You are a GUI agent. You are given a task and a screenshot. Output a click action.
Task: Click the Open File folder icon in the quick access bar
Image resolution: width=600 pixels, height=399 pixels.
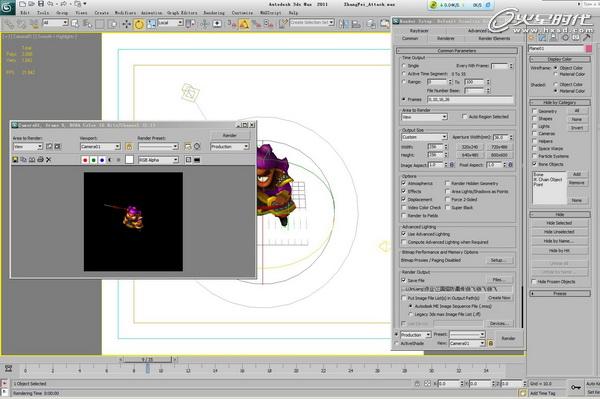[31, 4]
